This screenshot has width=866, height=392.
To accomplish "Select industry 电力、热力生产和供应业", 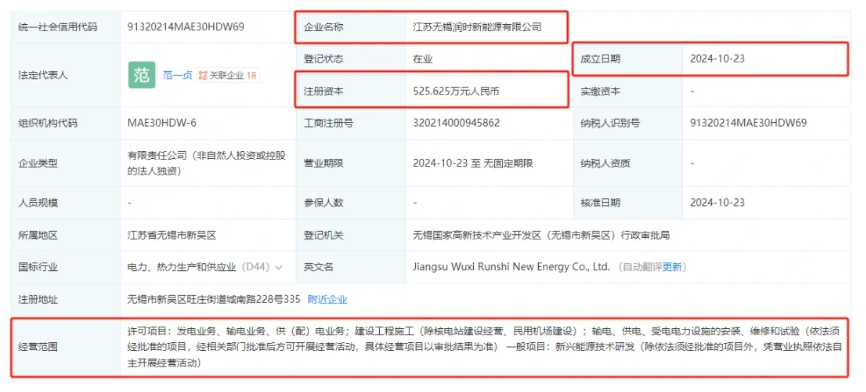I will 182,267.
